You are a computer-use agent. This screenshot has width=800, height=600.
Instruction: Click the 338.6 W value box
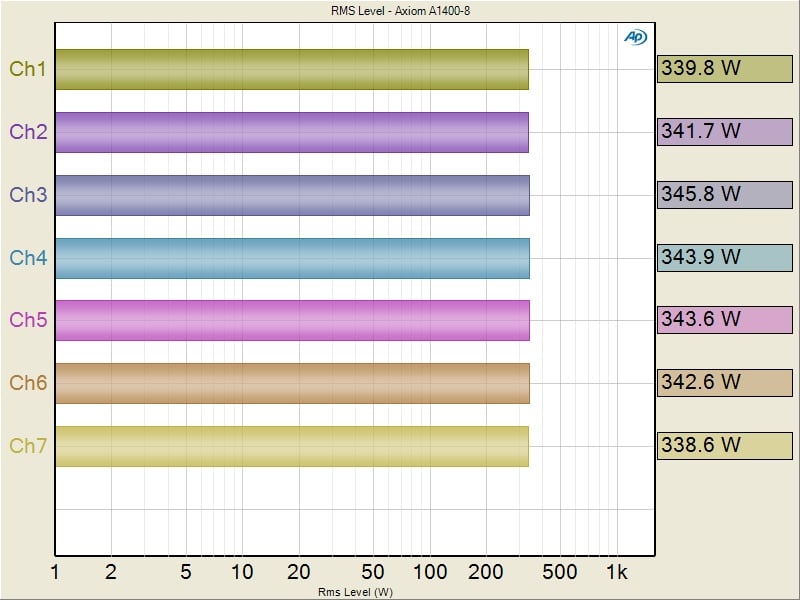click(x=724, y=445)
